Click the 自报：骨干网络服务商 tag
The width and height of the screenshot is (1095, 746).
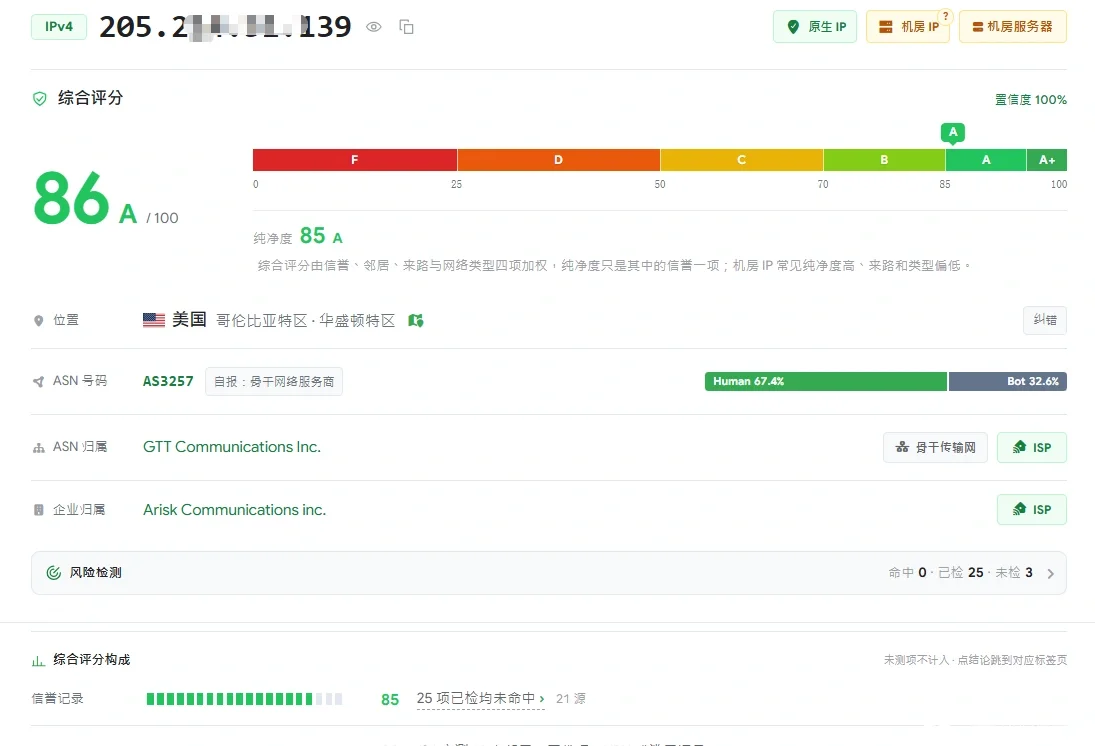click(274, 381)
